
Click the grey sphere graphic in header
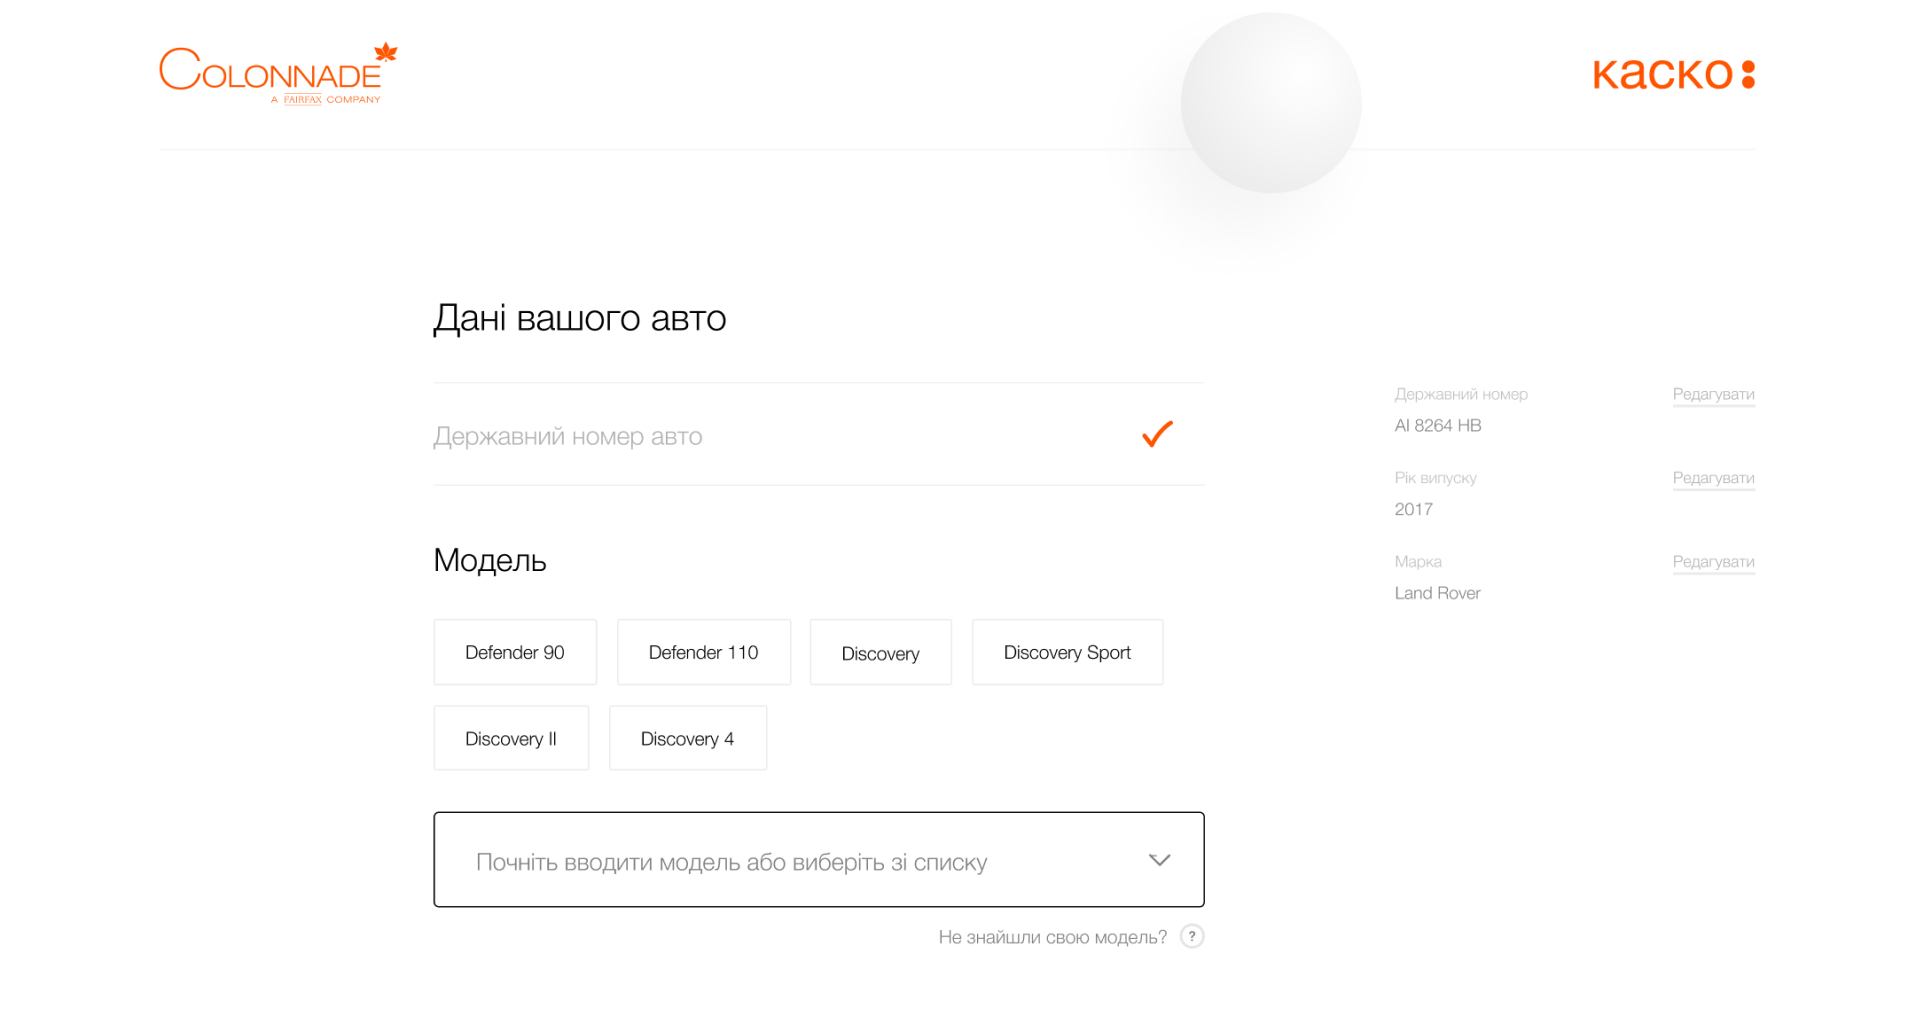[1270, 103]
